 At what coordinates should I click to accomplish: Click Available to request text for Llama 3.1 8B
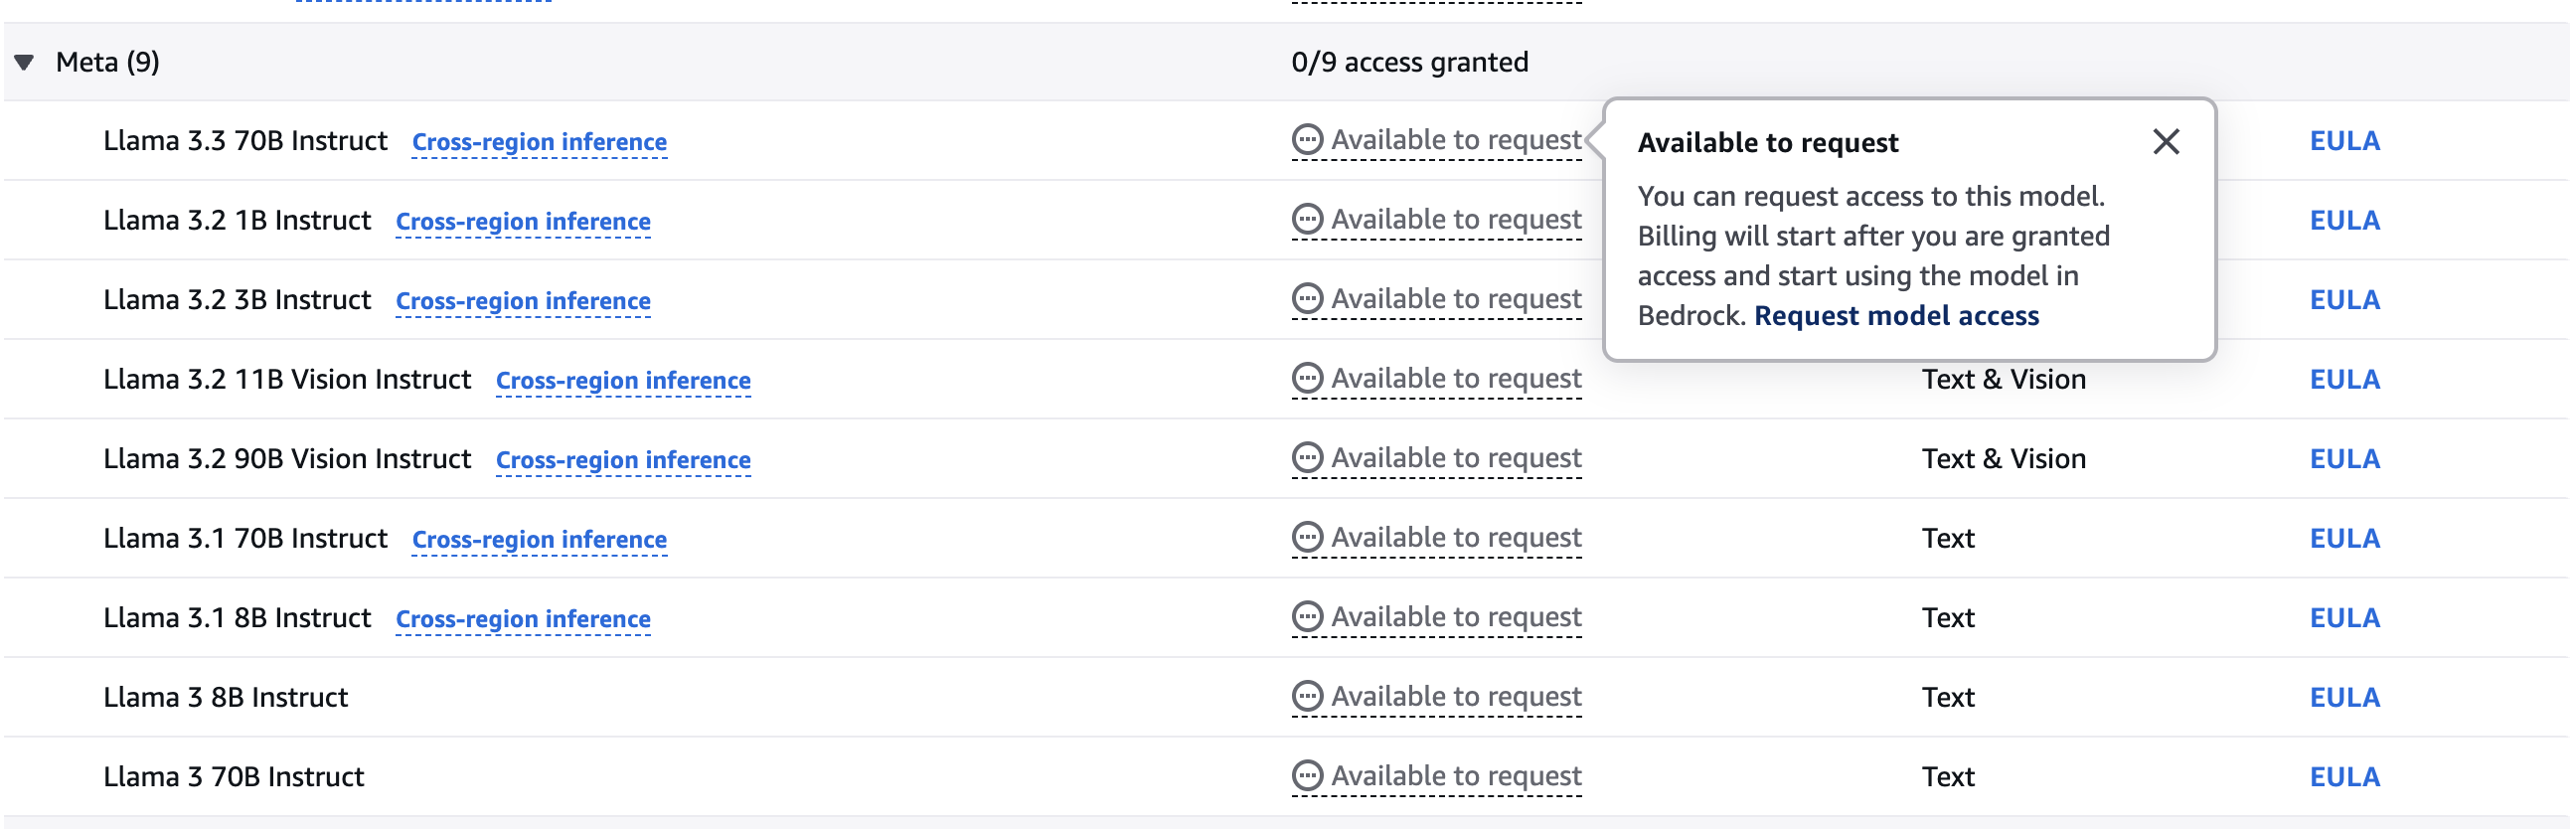coord(1456,617)
